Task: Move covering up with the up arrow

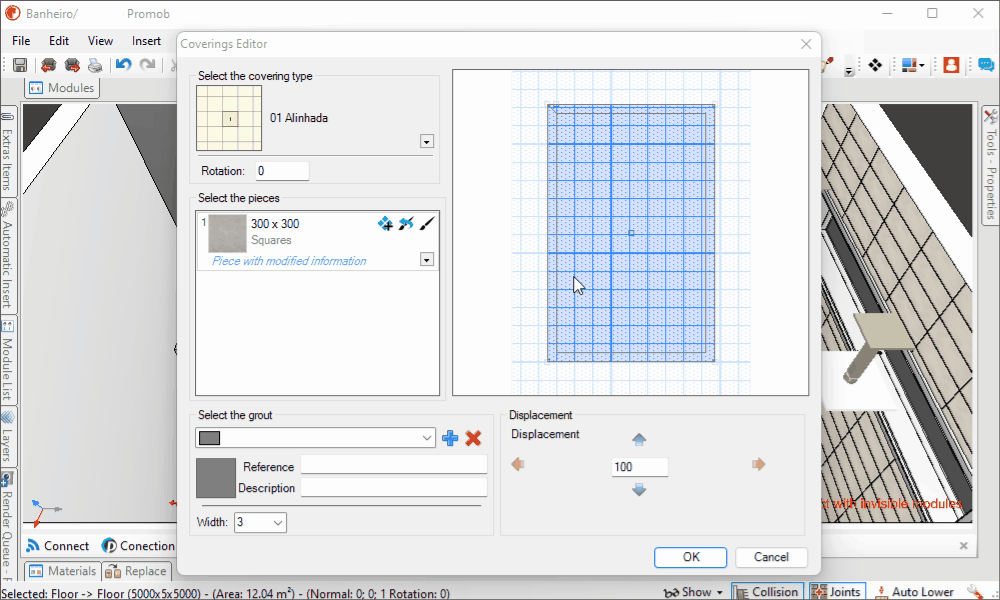Action: 639,439
